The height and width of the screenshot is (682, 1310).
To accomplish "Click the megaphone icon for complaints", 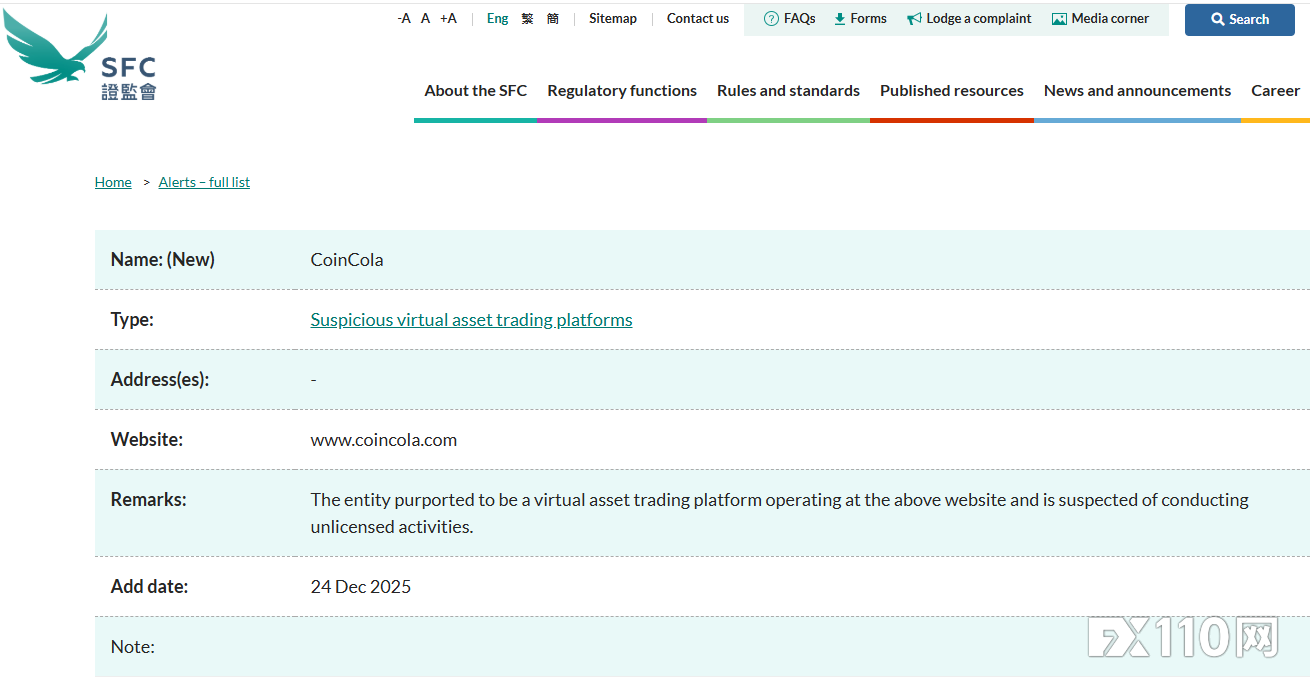I will pyautogui.click(x=914, y=19).
